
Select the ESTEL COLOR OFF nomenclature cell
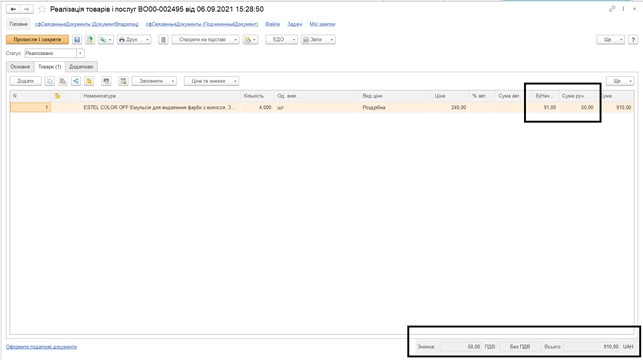click(x=160, y=107)
